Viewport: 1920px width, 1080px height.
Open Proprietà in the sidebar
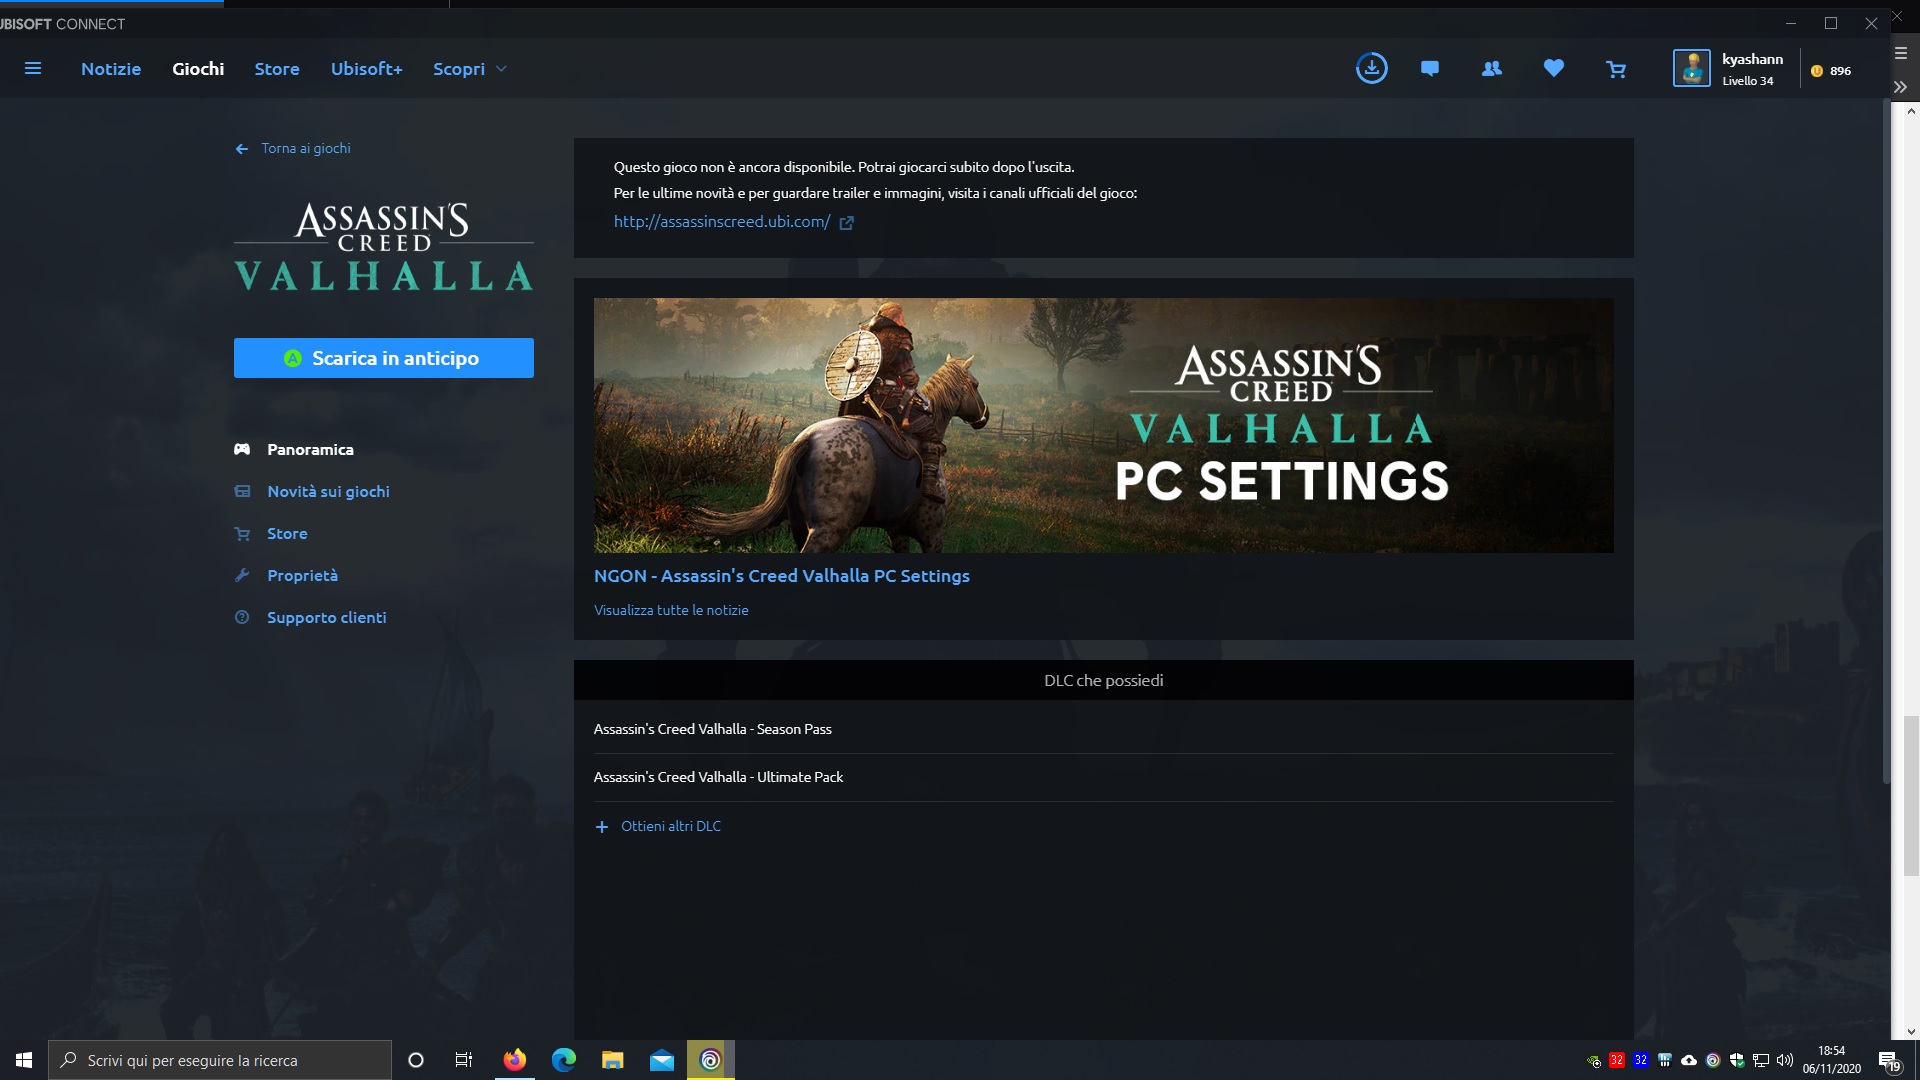pos(302,575)
